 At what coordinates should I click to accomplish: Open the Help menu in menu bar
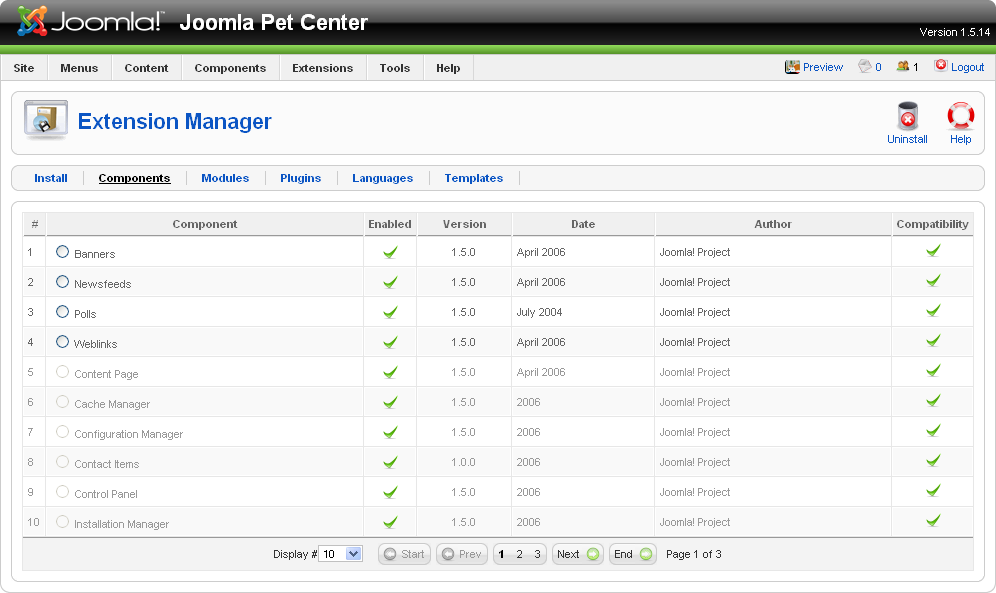point(448,68)
